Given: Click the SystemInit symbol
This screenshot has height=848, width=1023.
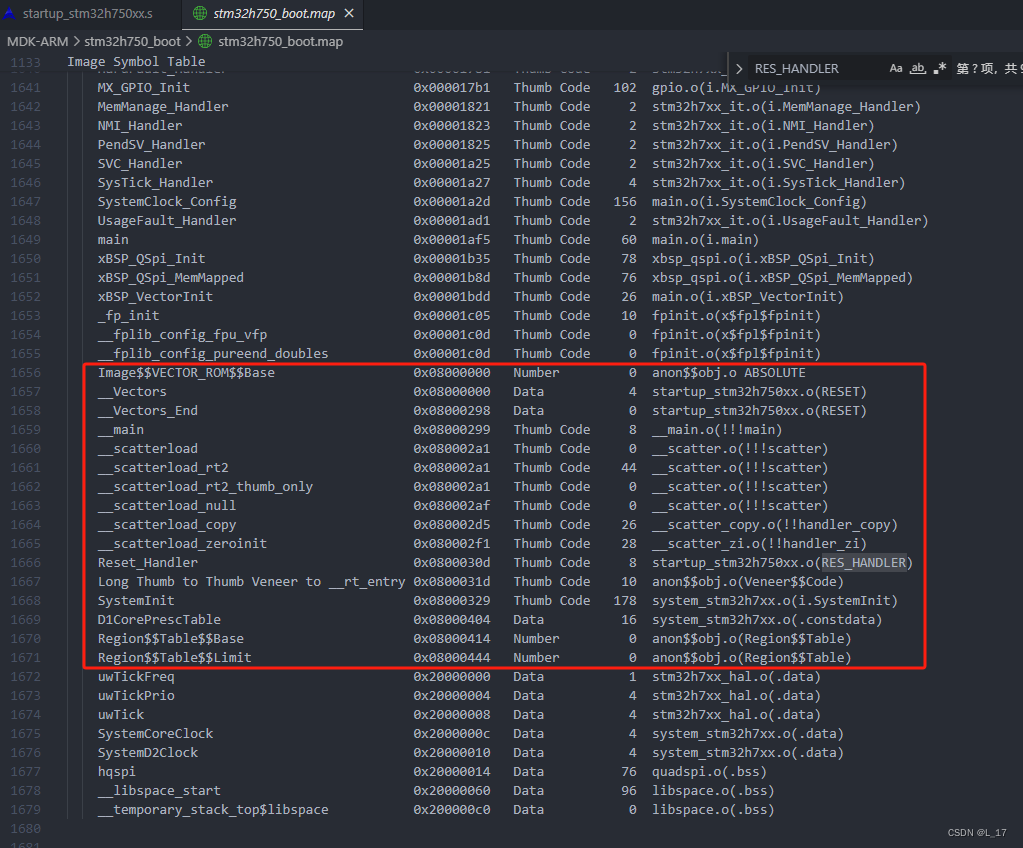Looking at the screenshot, I should 136,600.
